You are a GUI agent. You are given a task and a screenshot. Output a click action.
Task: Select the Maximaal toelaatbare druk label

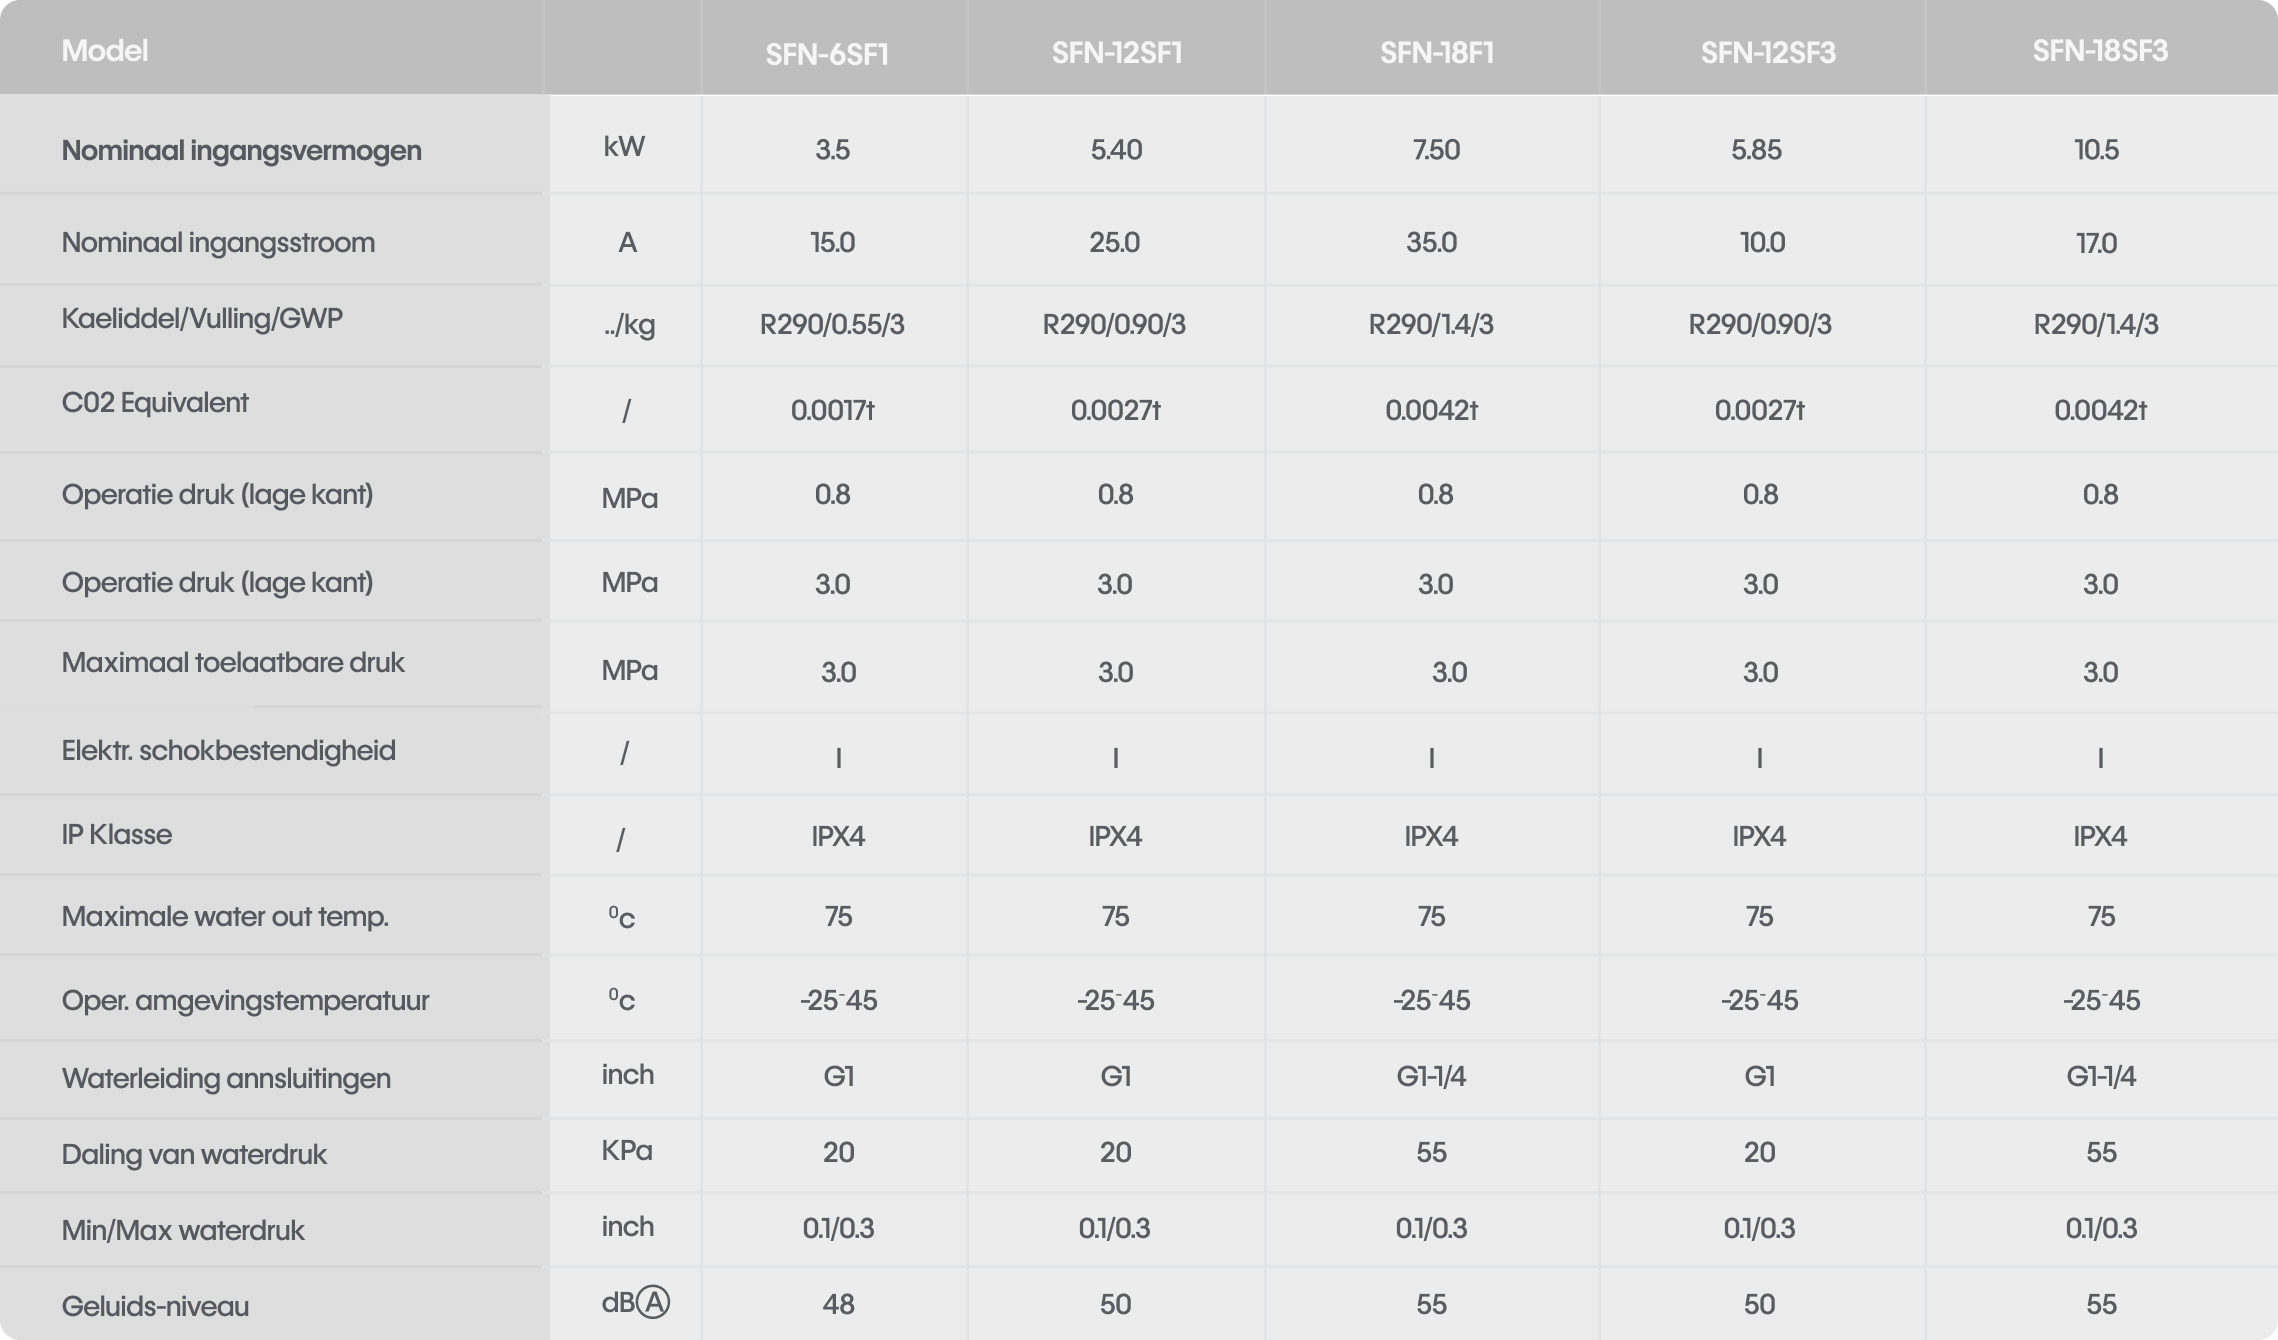coord(233,663)
